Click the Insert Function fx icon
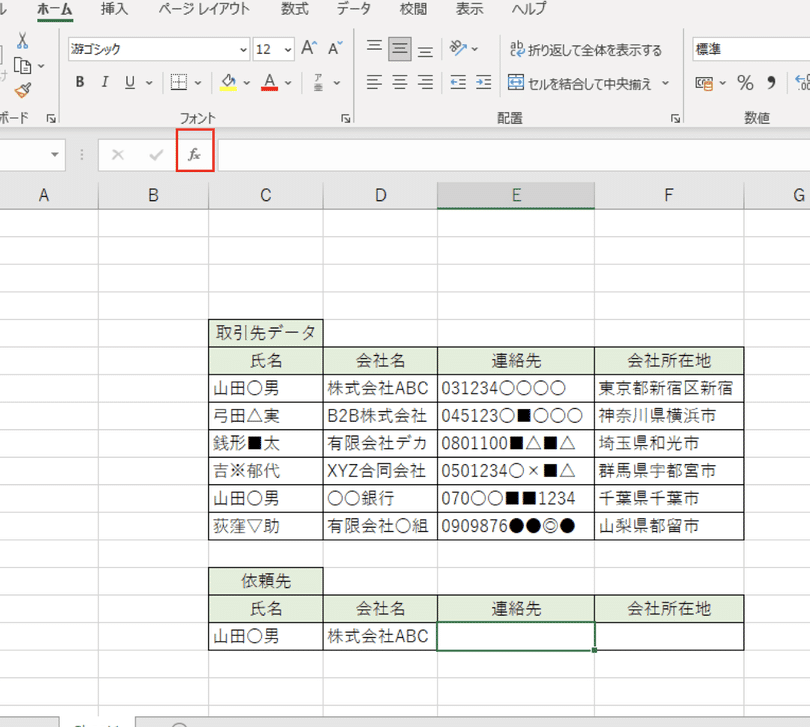The image size is (810, 727). 195,155
